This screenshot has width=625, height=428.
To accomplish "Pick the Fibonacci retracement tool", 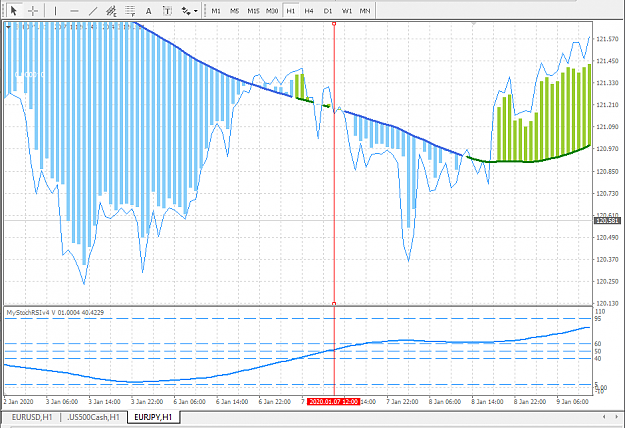I will click(x=130, y=11).
